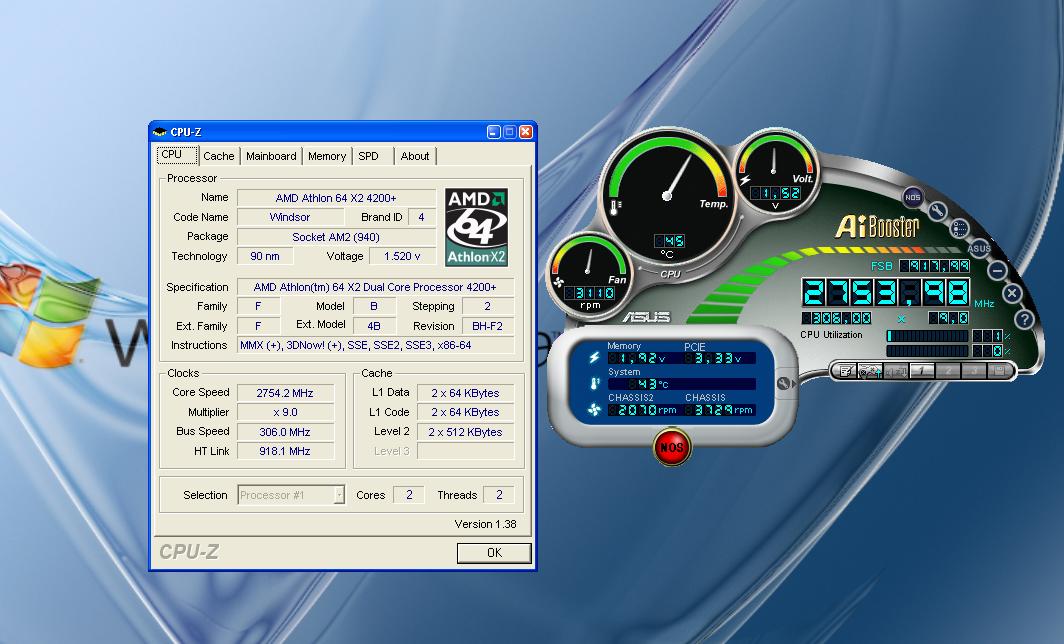
Task: Click the Instructions field MMX, 3DNow!, SSE
Action: click(x=375, y=345)
